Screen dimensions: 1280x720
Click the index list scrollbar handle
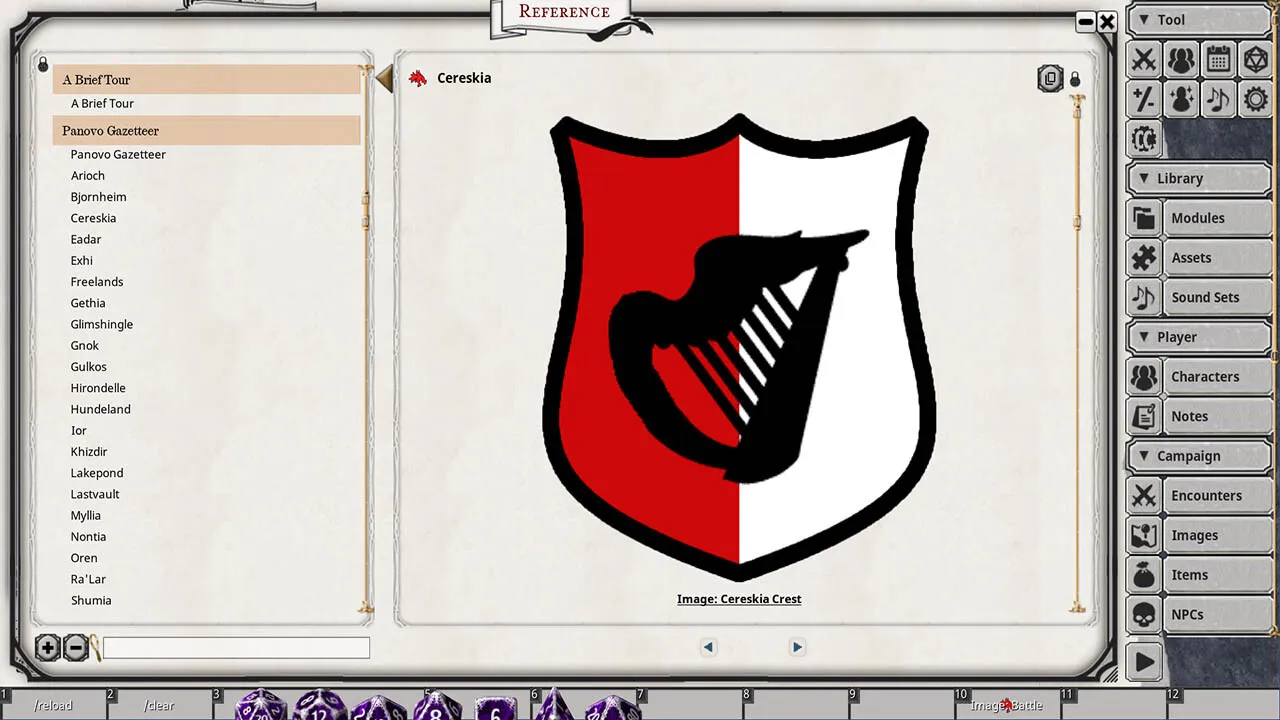(x=365, y=210)
